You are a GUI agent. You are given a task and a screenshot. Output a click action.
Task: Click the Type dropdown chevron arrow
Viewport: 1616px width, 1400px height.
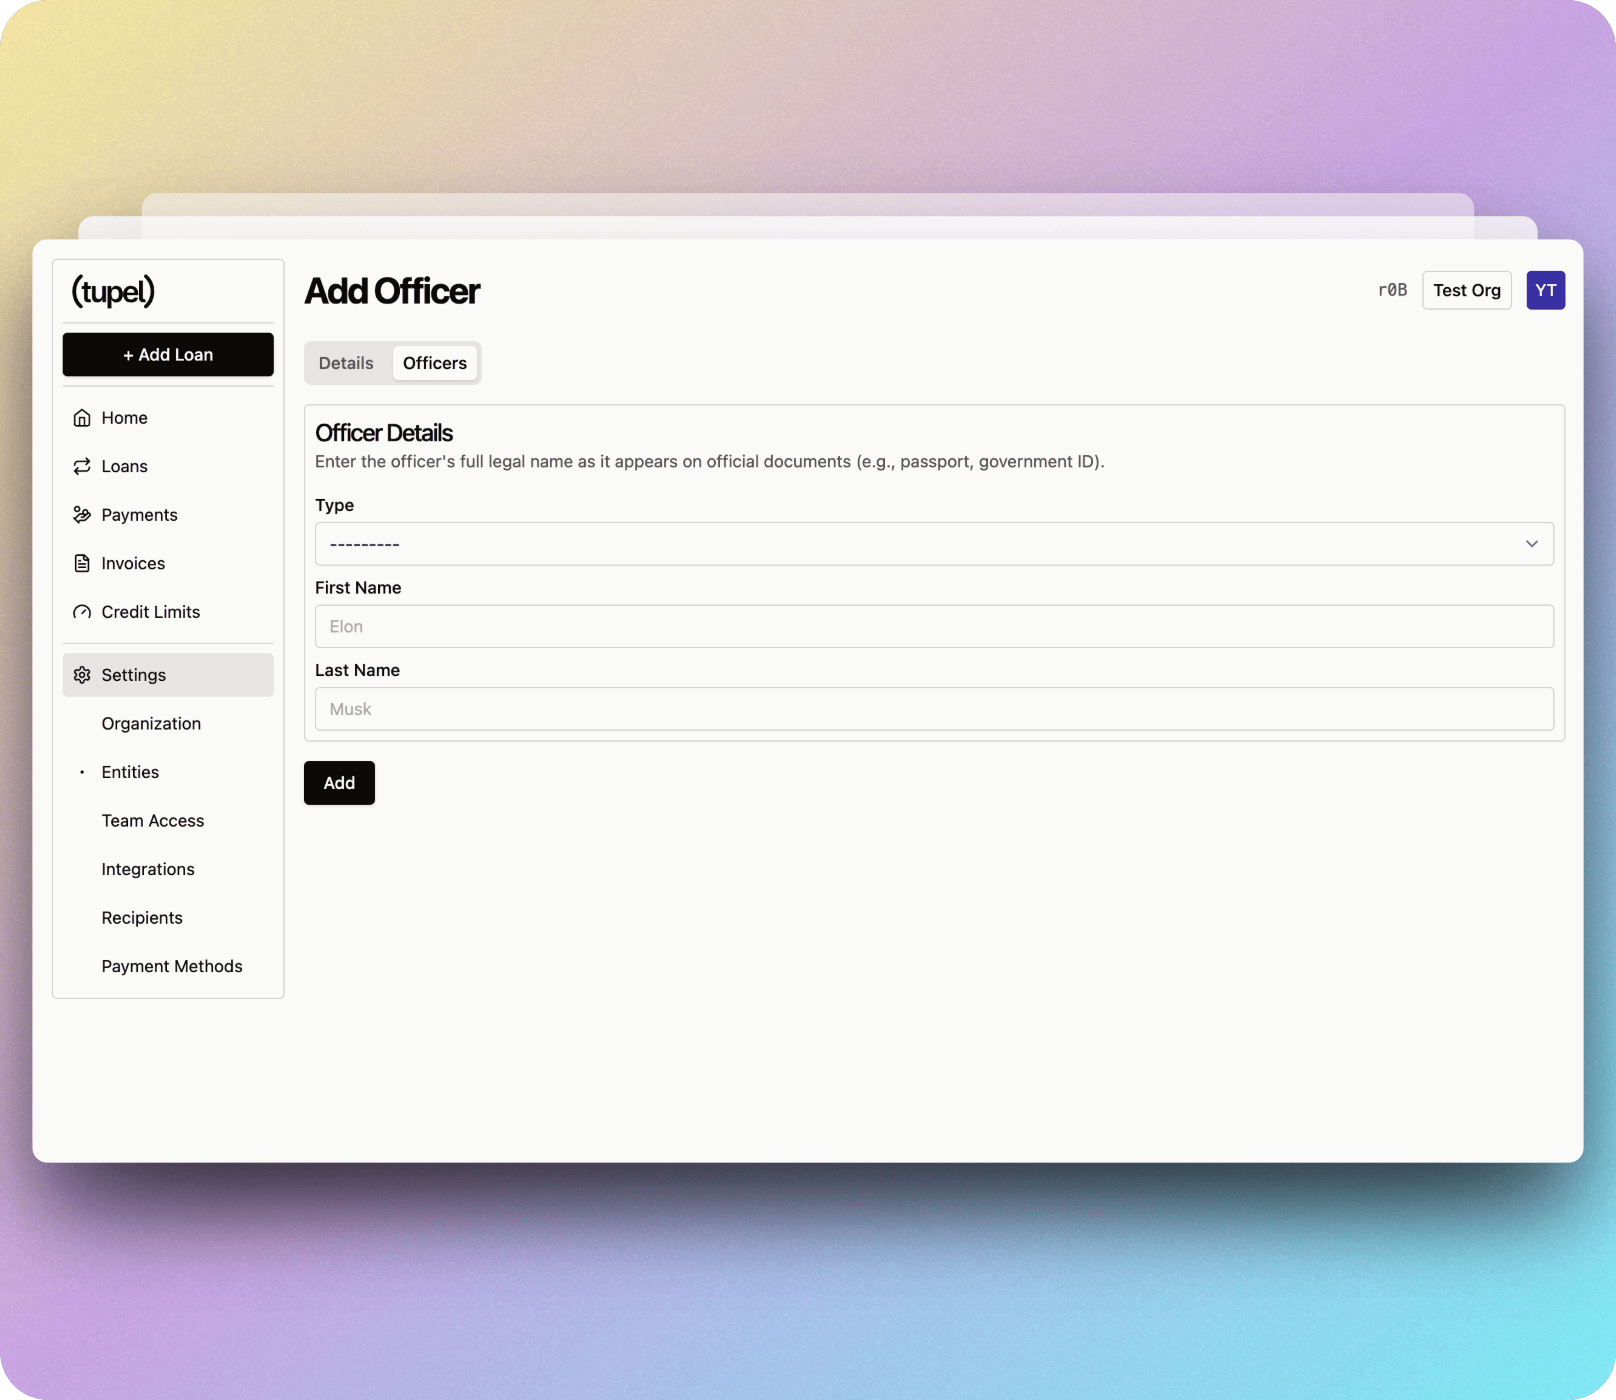(1531, 544)
